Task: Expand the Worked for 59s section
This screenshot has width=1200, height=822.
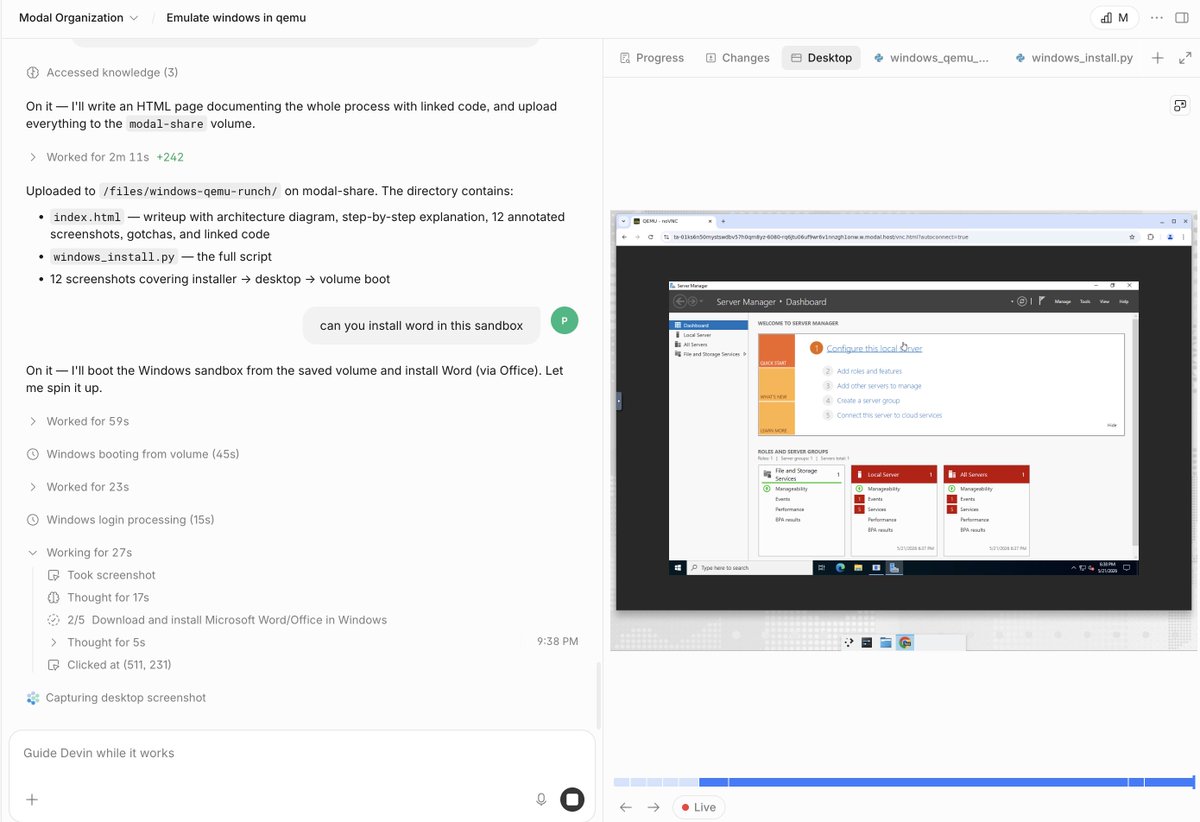Action: pyautogui.click(x=77, y=421)
